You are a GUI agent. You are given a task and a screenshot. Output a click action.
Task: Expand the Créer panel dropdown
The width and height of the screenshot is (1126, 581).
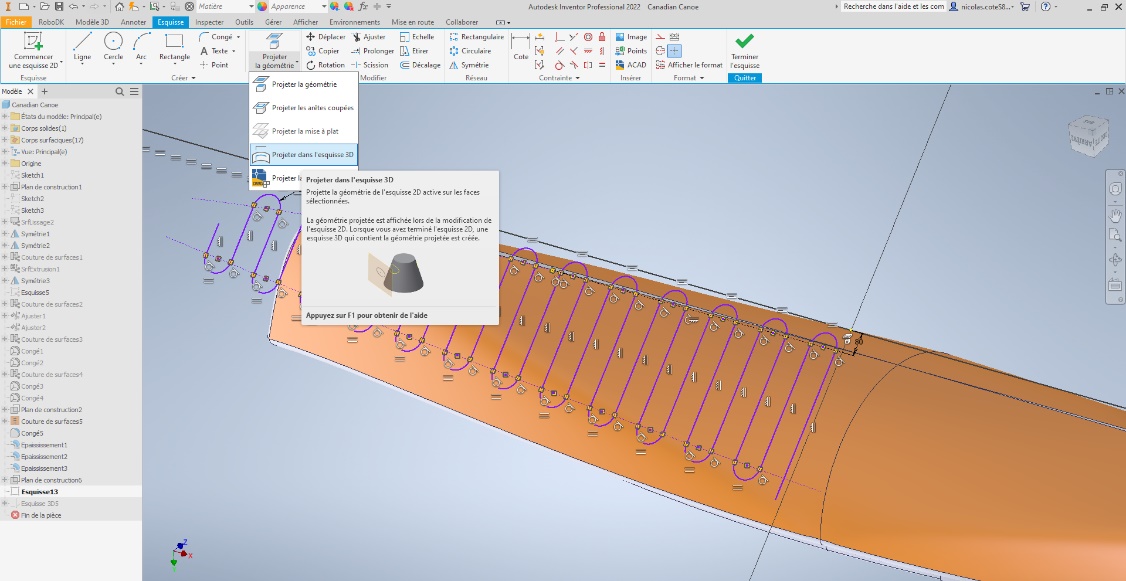(184, 78)
